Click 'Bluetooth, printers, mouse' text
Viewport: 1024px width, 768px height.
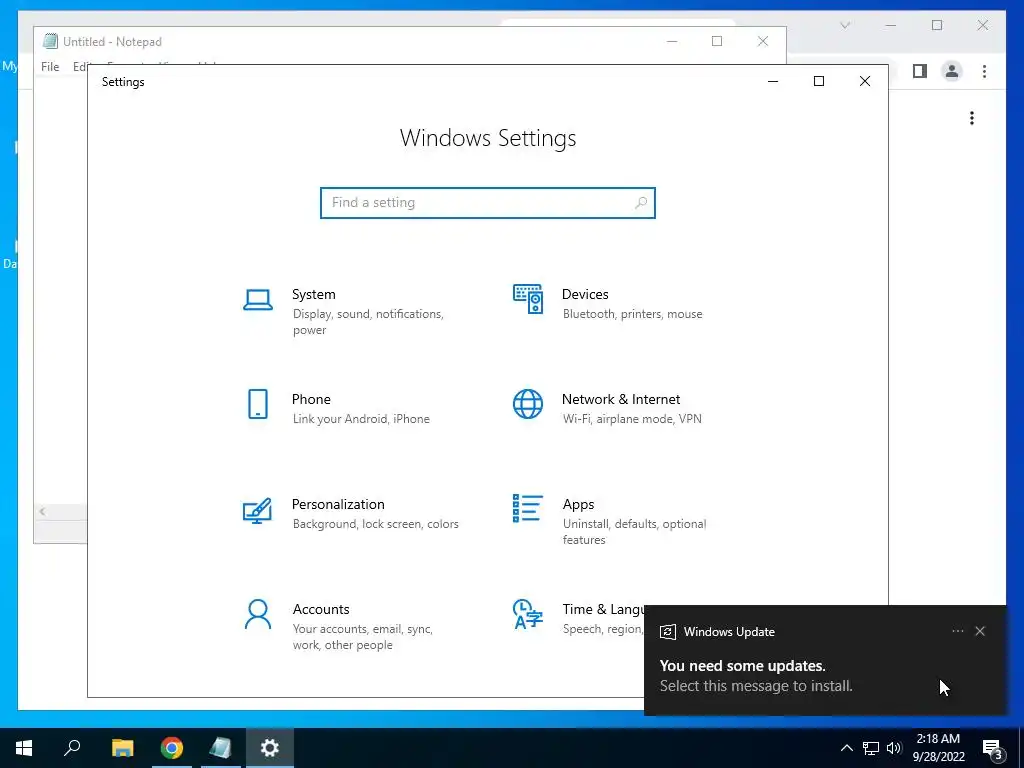click(x=633, y=313)
